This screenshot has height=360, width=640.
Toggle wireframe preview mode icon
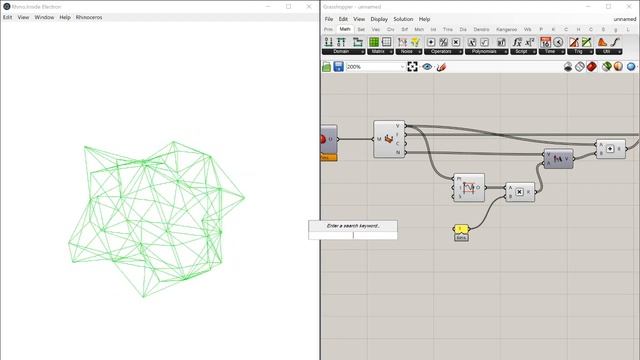(x=580, y=67)
